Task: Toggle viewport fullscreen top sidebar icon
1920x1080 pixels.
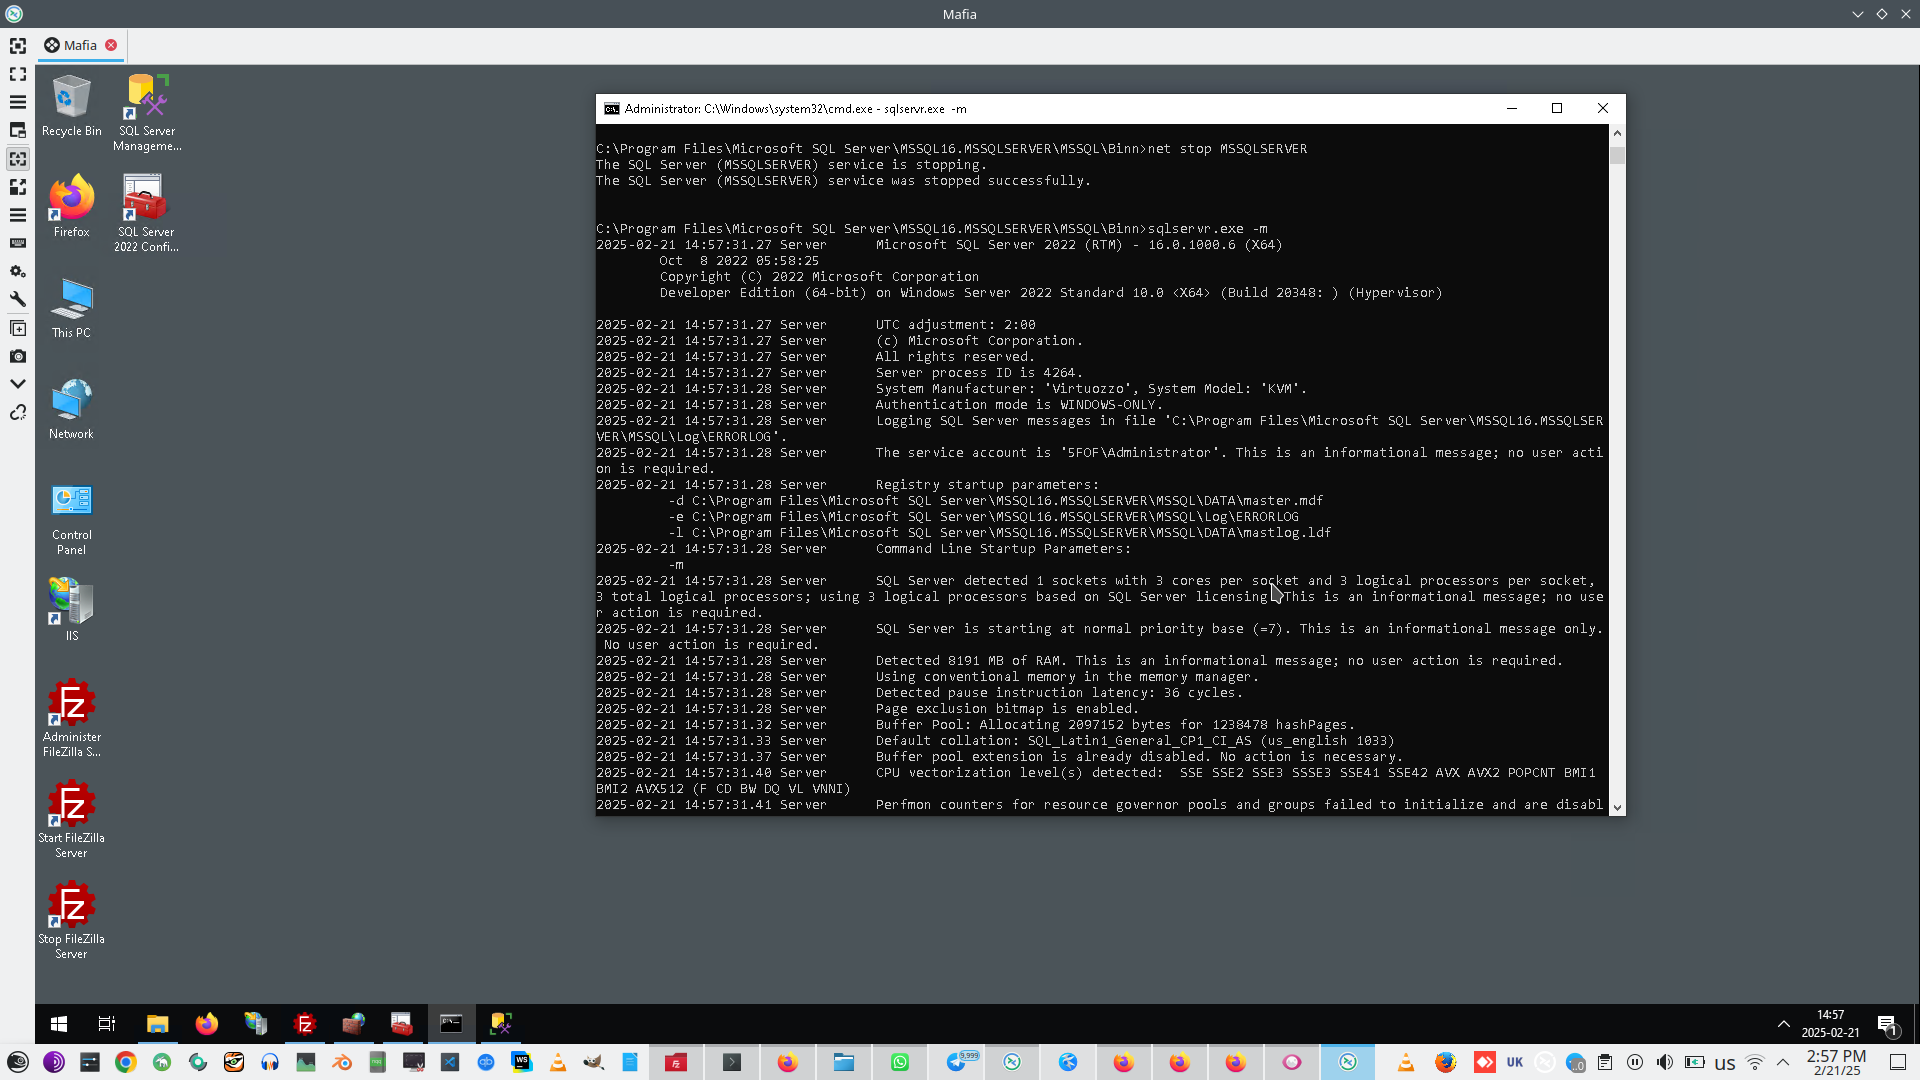Action: [17, 46]
